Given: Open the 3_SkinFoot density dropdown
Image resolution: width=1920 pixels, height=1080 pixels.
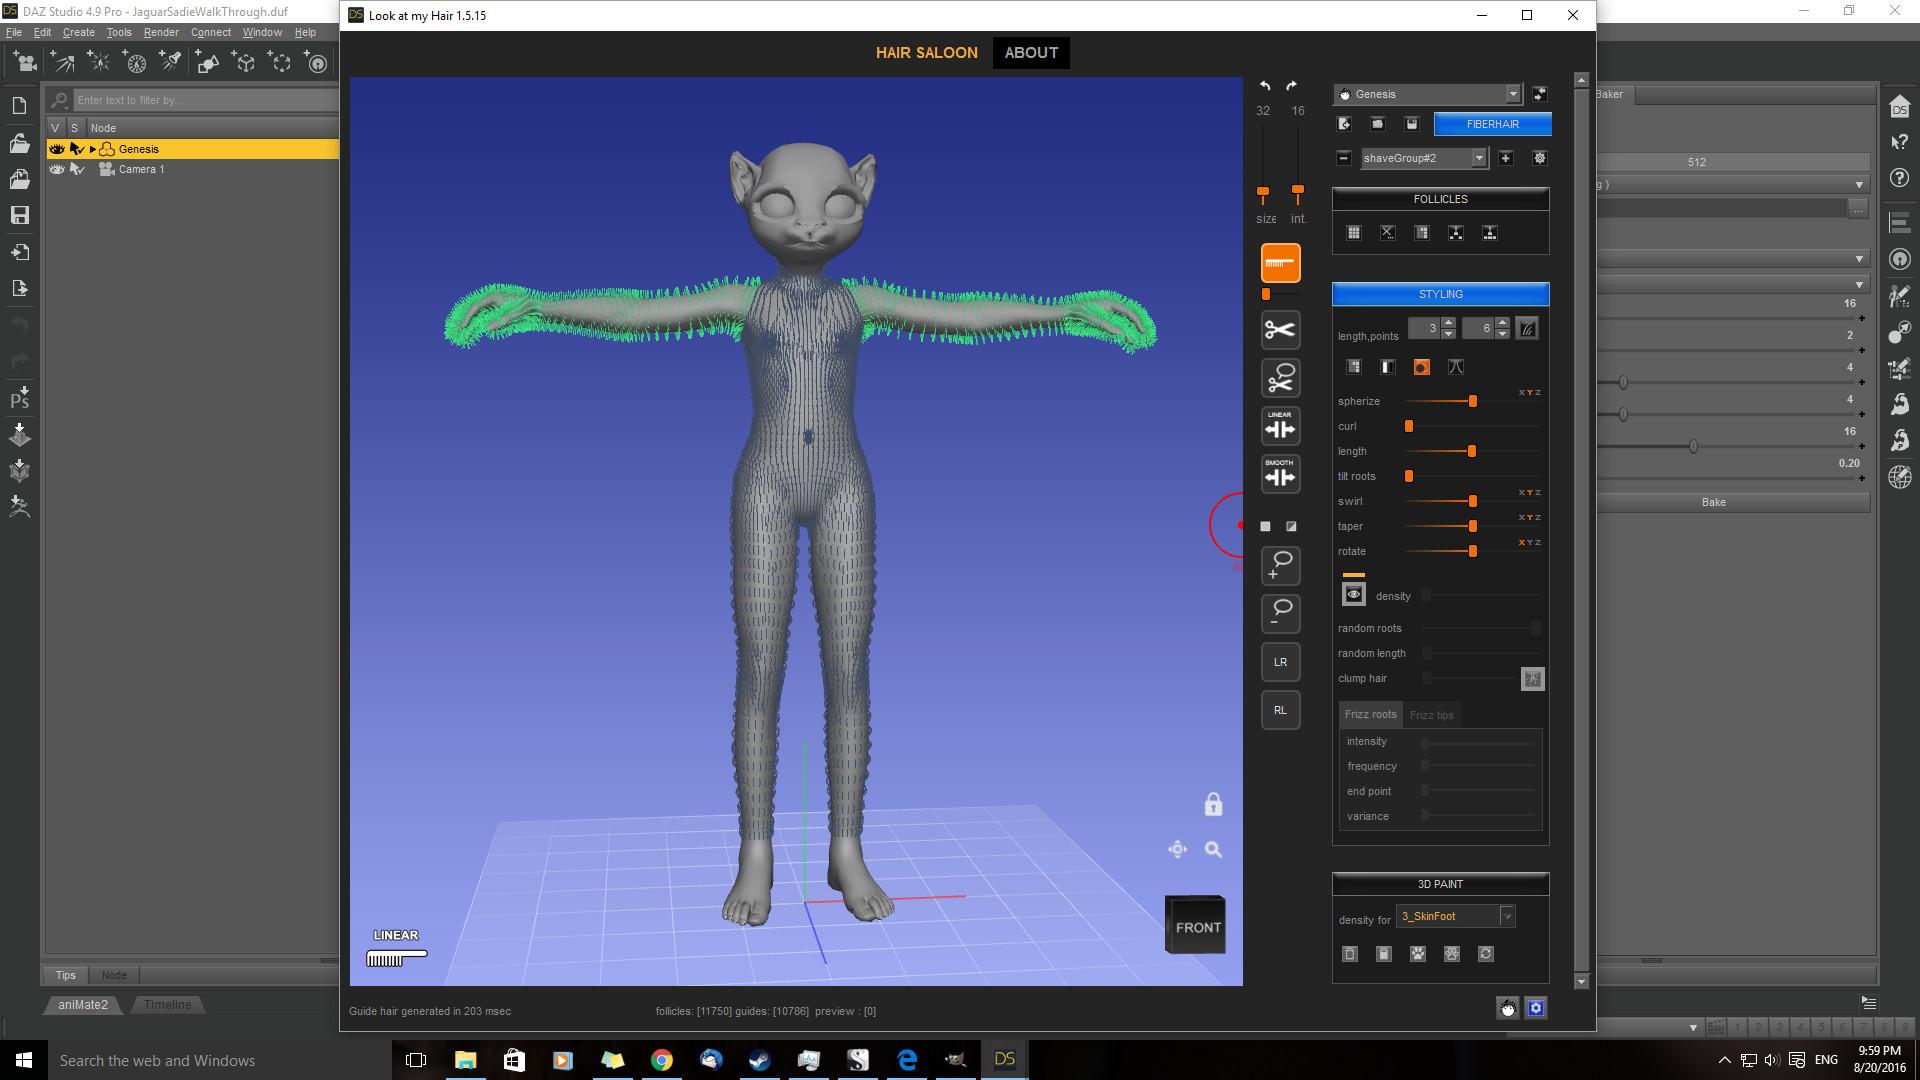Looking at the screenshot, I should (x=1507, y=916).
